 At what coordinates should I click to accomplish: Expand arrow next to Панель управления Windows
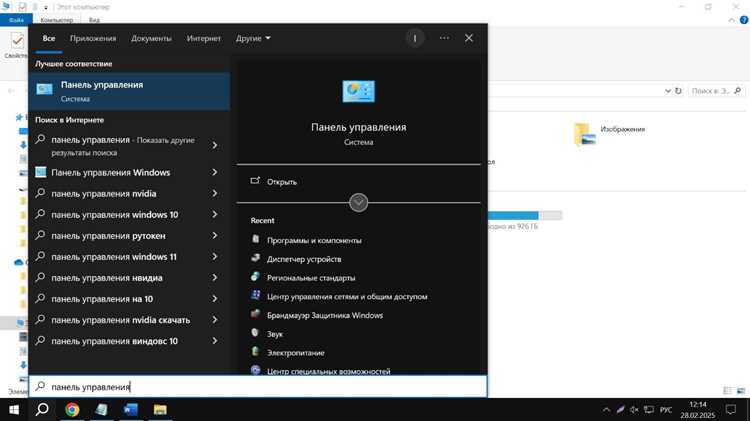[215, 172]
